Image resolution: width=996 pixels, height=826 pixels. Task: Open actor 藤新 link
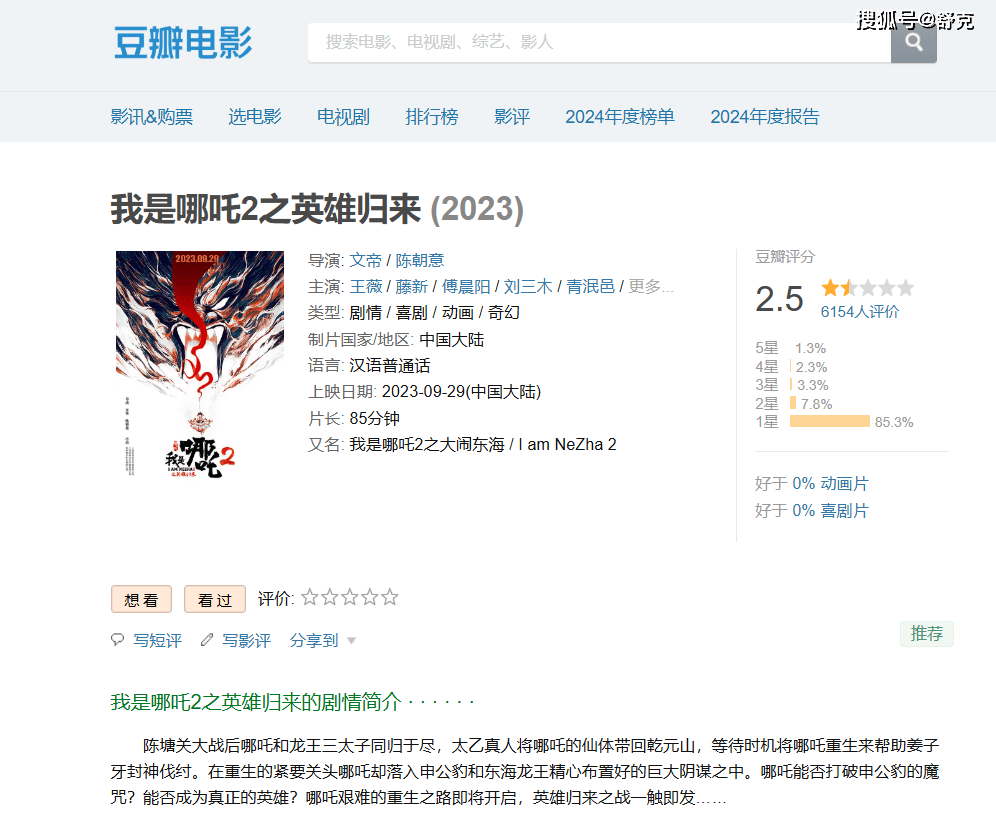[412, 287]
